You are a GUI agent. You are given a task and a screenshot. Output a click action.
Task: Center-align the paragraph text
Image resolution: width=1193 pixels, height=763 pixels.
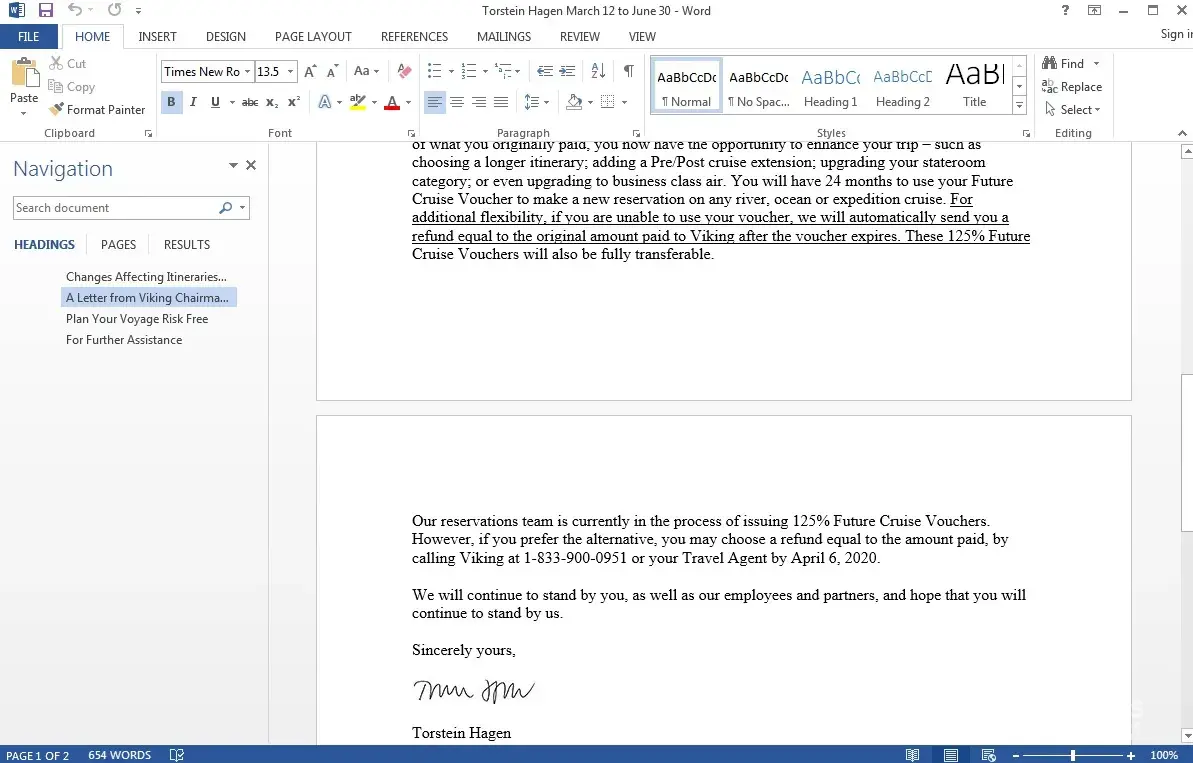pyautogui.click(x=457, y=102)
